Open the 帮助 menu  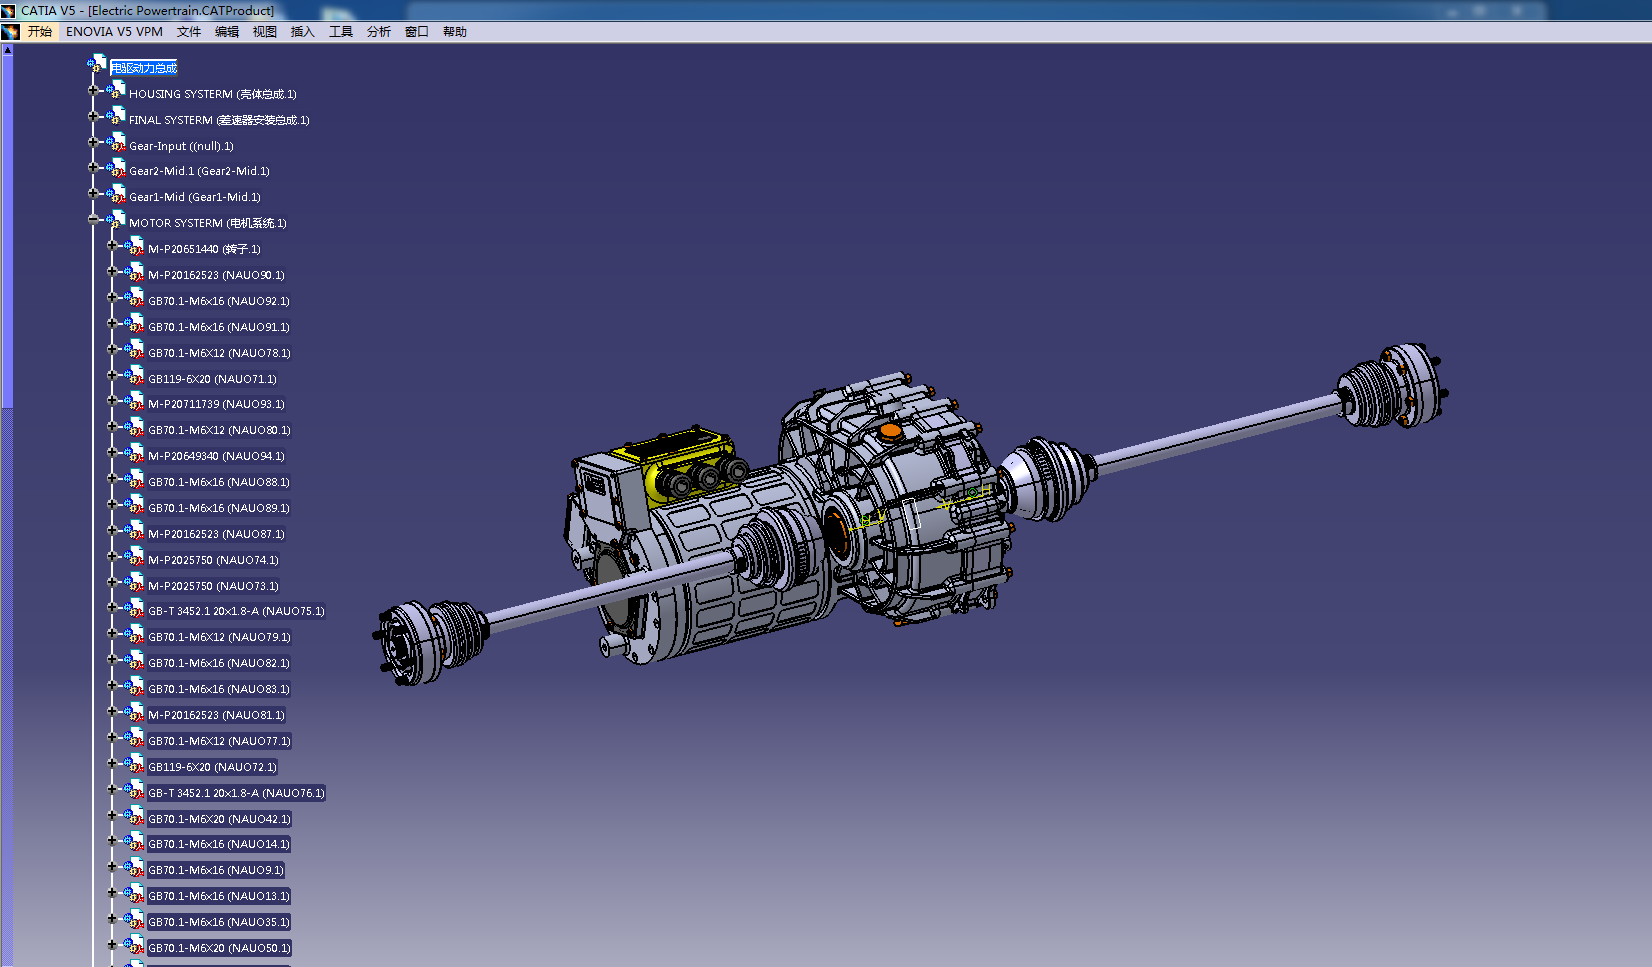pos(455,32)
